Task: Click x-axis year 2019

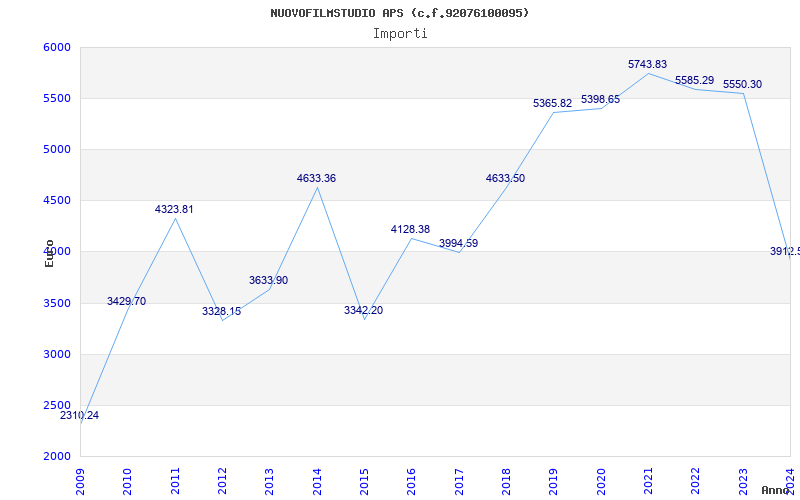Action: coord(554,482)
